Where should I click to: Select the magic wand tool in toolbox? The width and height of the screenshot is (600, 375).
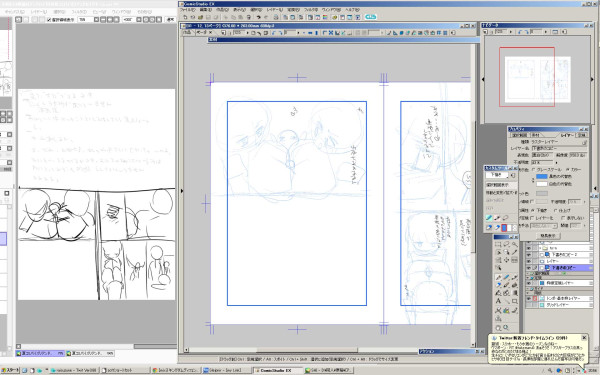(514, 244)
